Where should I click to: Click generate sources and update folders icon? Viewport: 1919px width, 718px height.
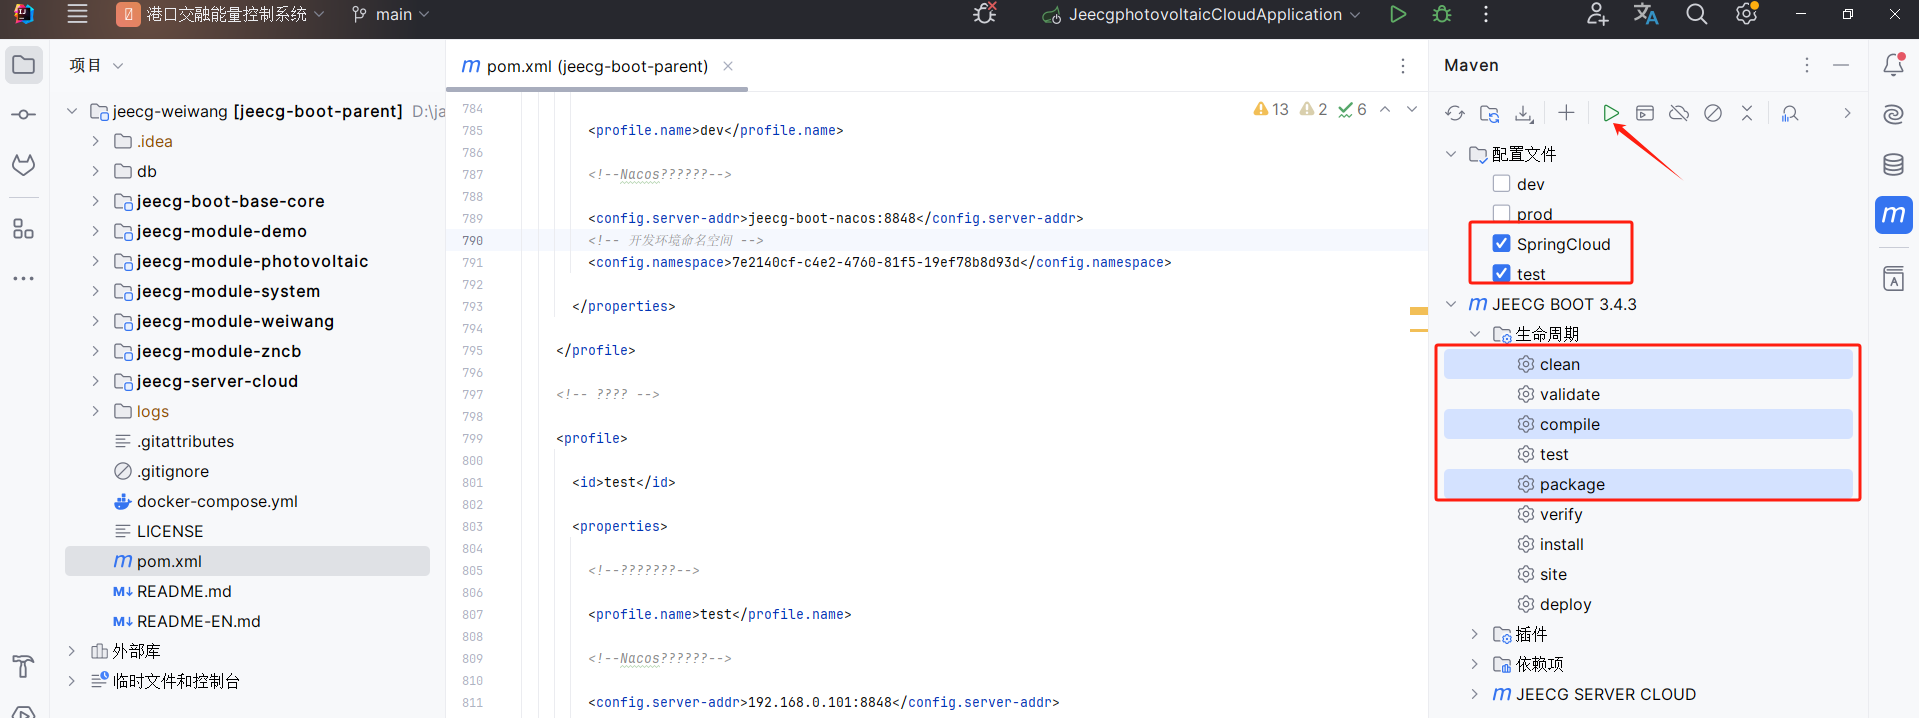tap(1489, 113)
